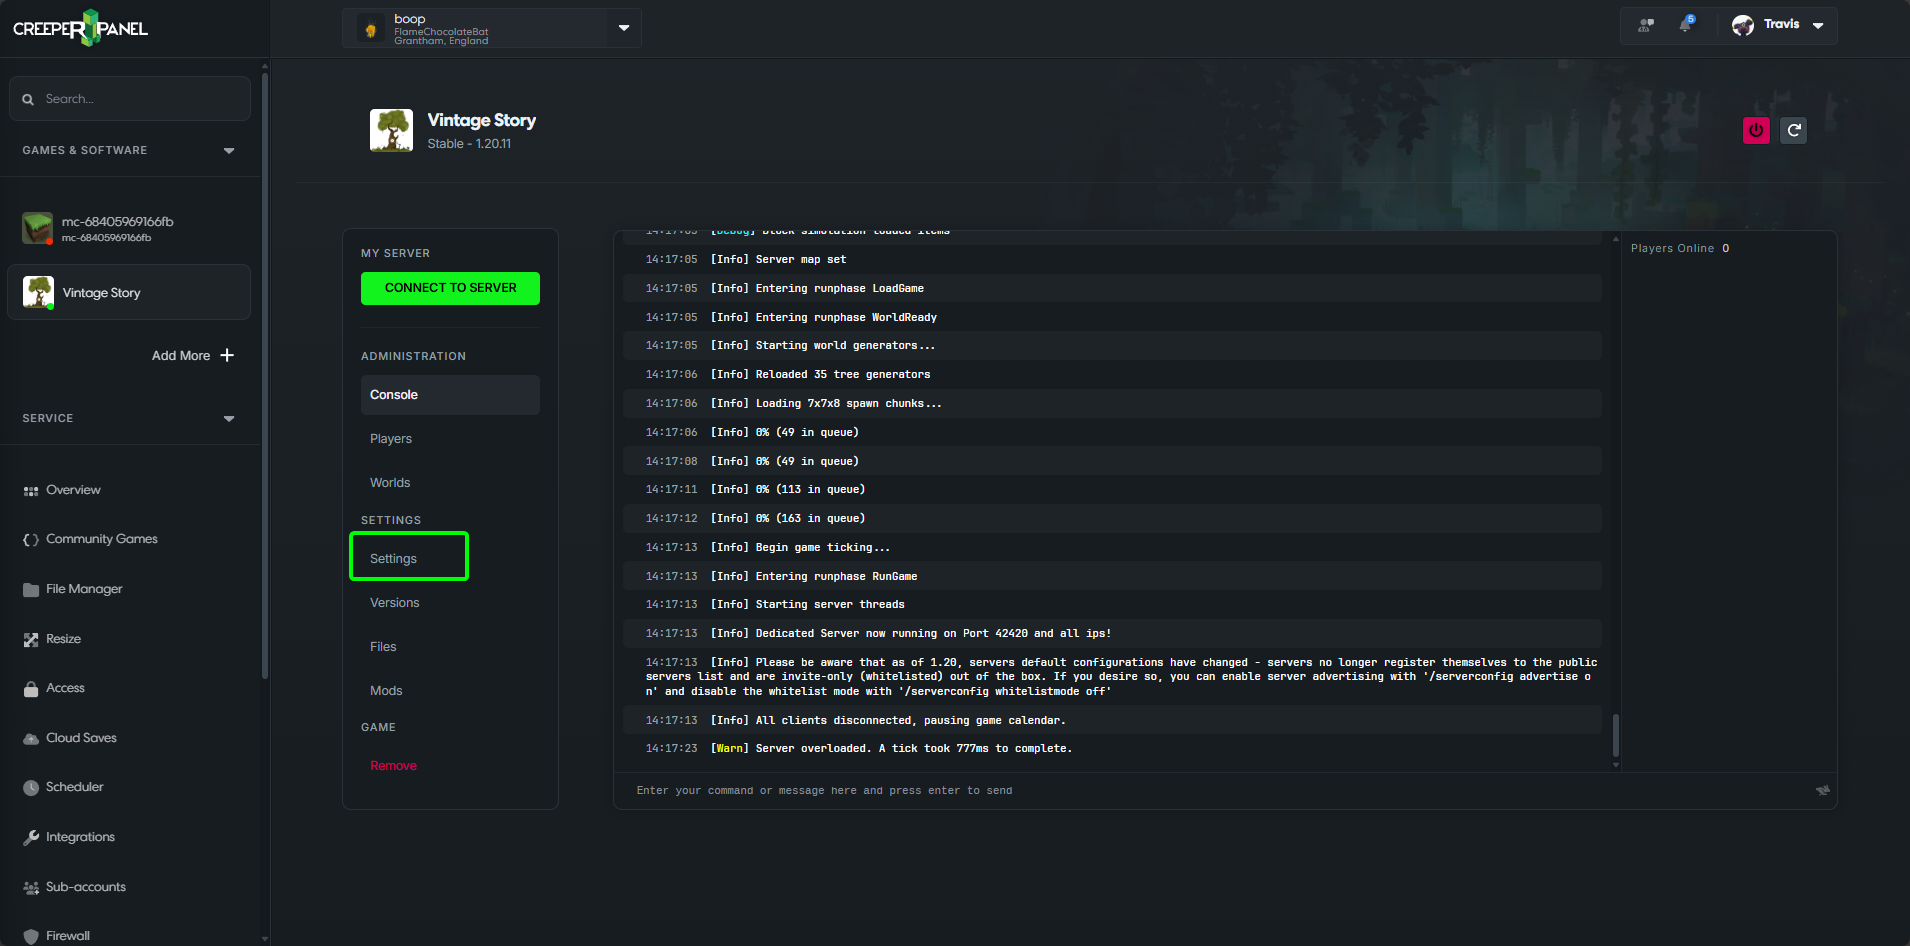Open the Firewall shield icon
Screen dimensions: 1910x946
[31, 937]
